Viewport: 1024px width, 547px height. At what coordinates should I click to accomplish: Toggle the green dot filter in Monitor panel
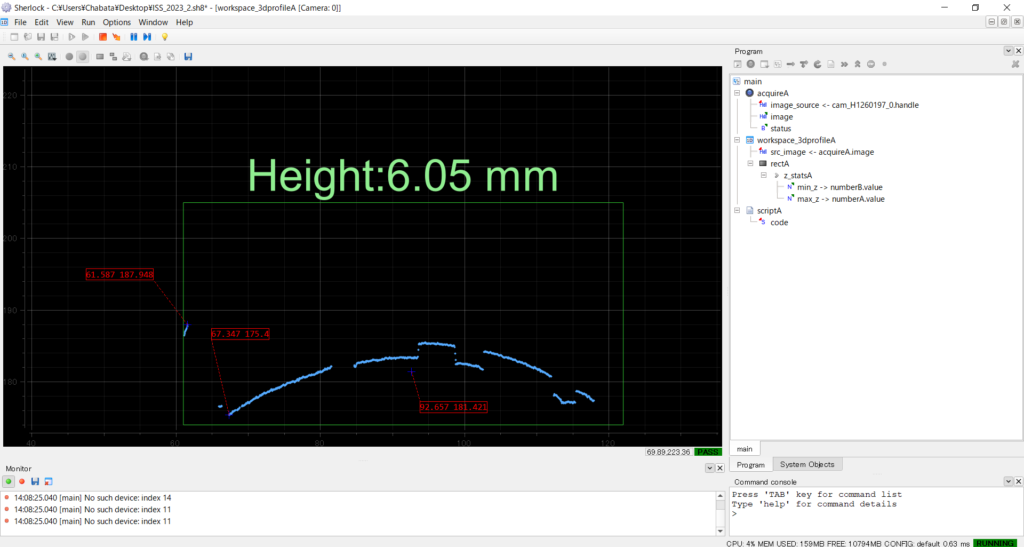point(9,482)
